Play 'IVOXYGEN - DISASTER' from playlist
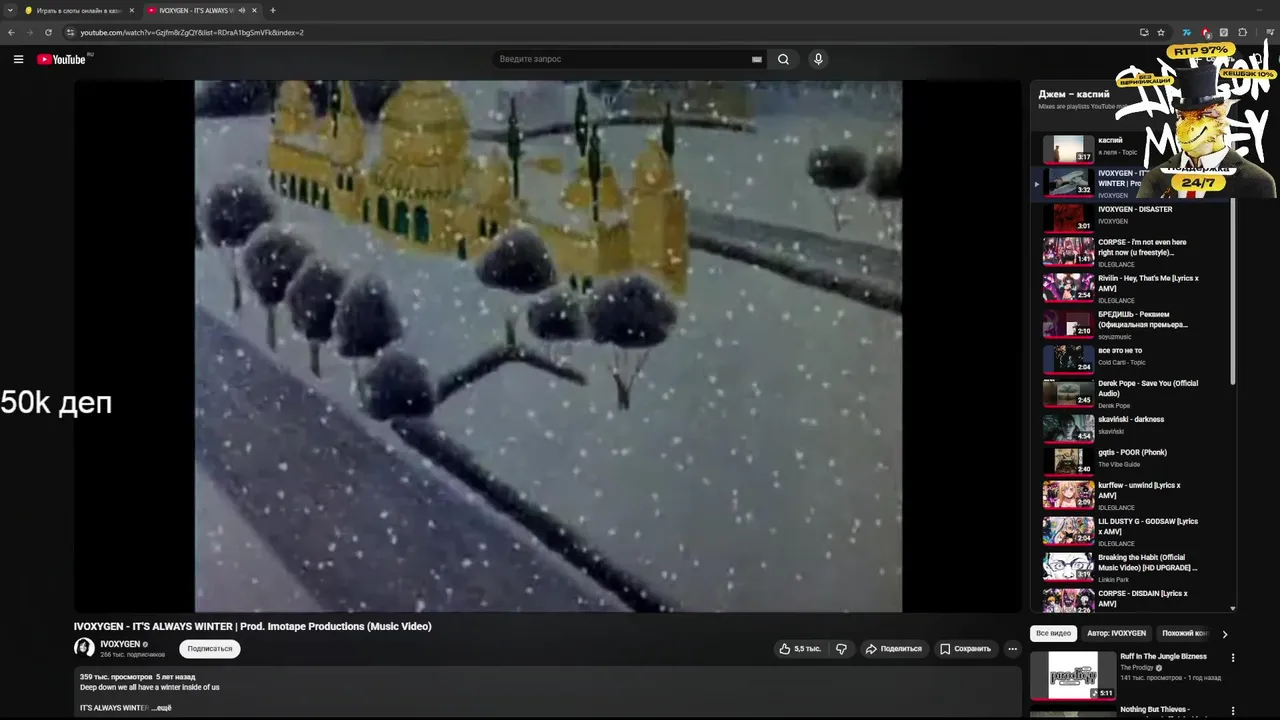 tap(1130, 216)
